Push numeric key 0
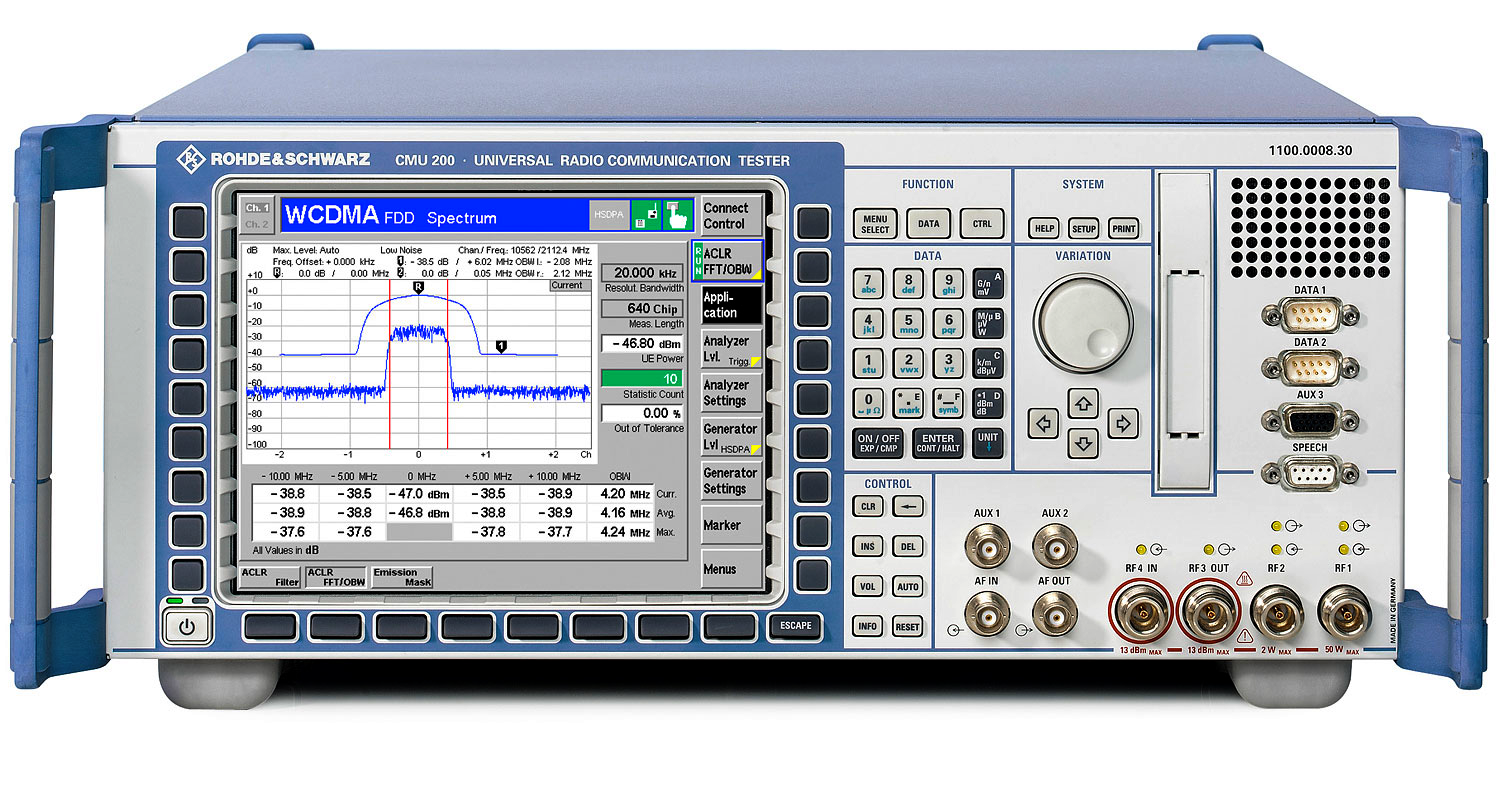 tap(868, 403)
